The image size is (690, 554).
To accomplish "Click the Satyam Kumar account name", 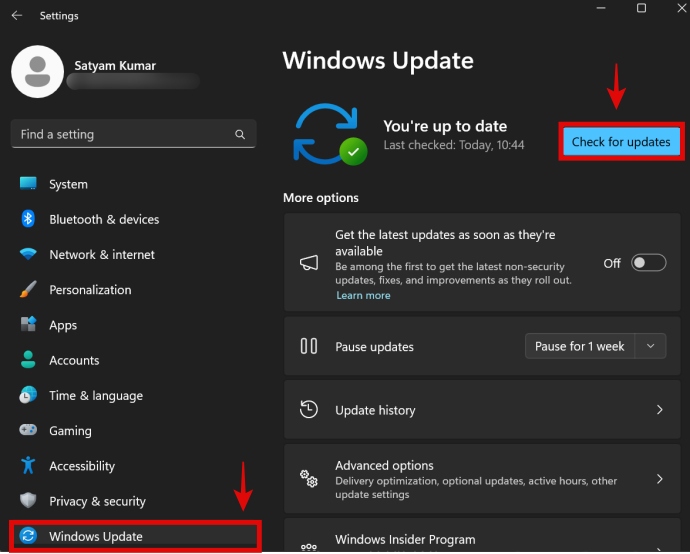I will pyautogui.click(x=115, y=66).
